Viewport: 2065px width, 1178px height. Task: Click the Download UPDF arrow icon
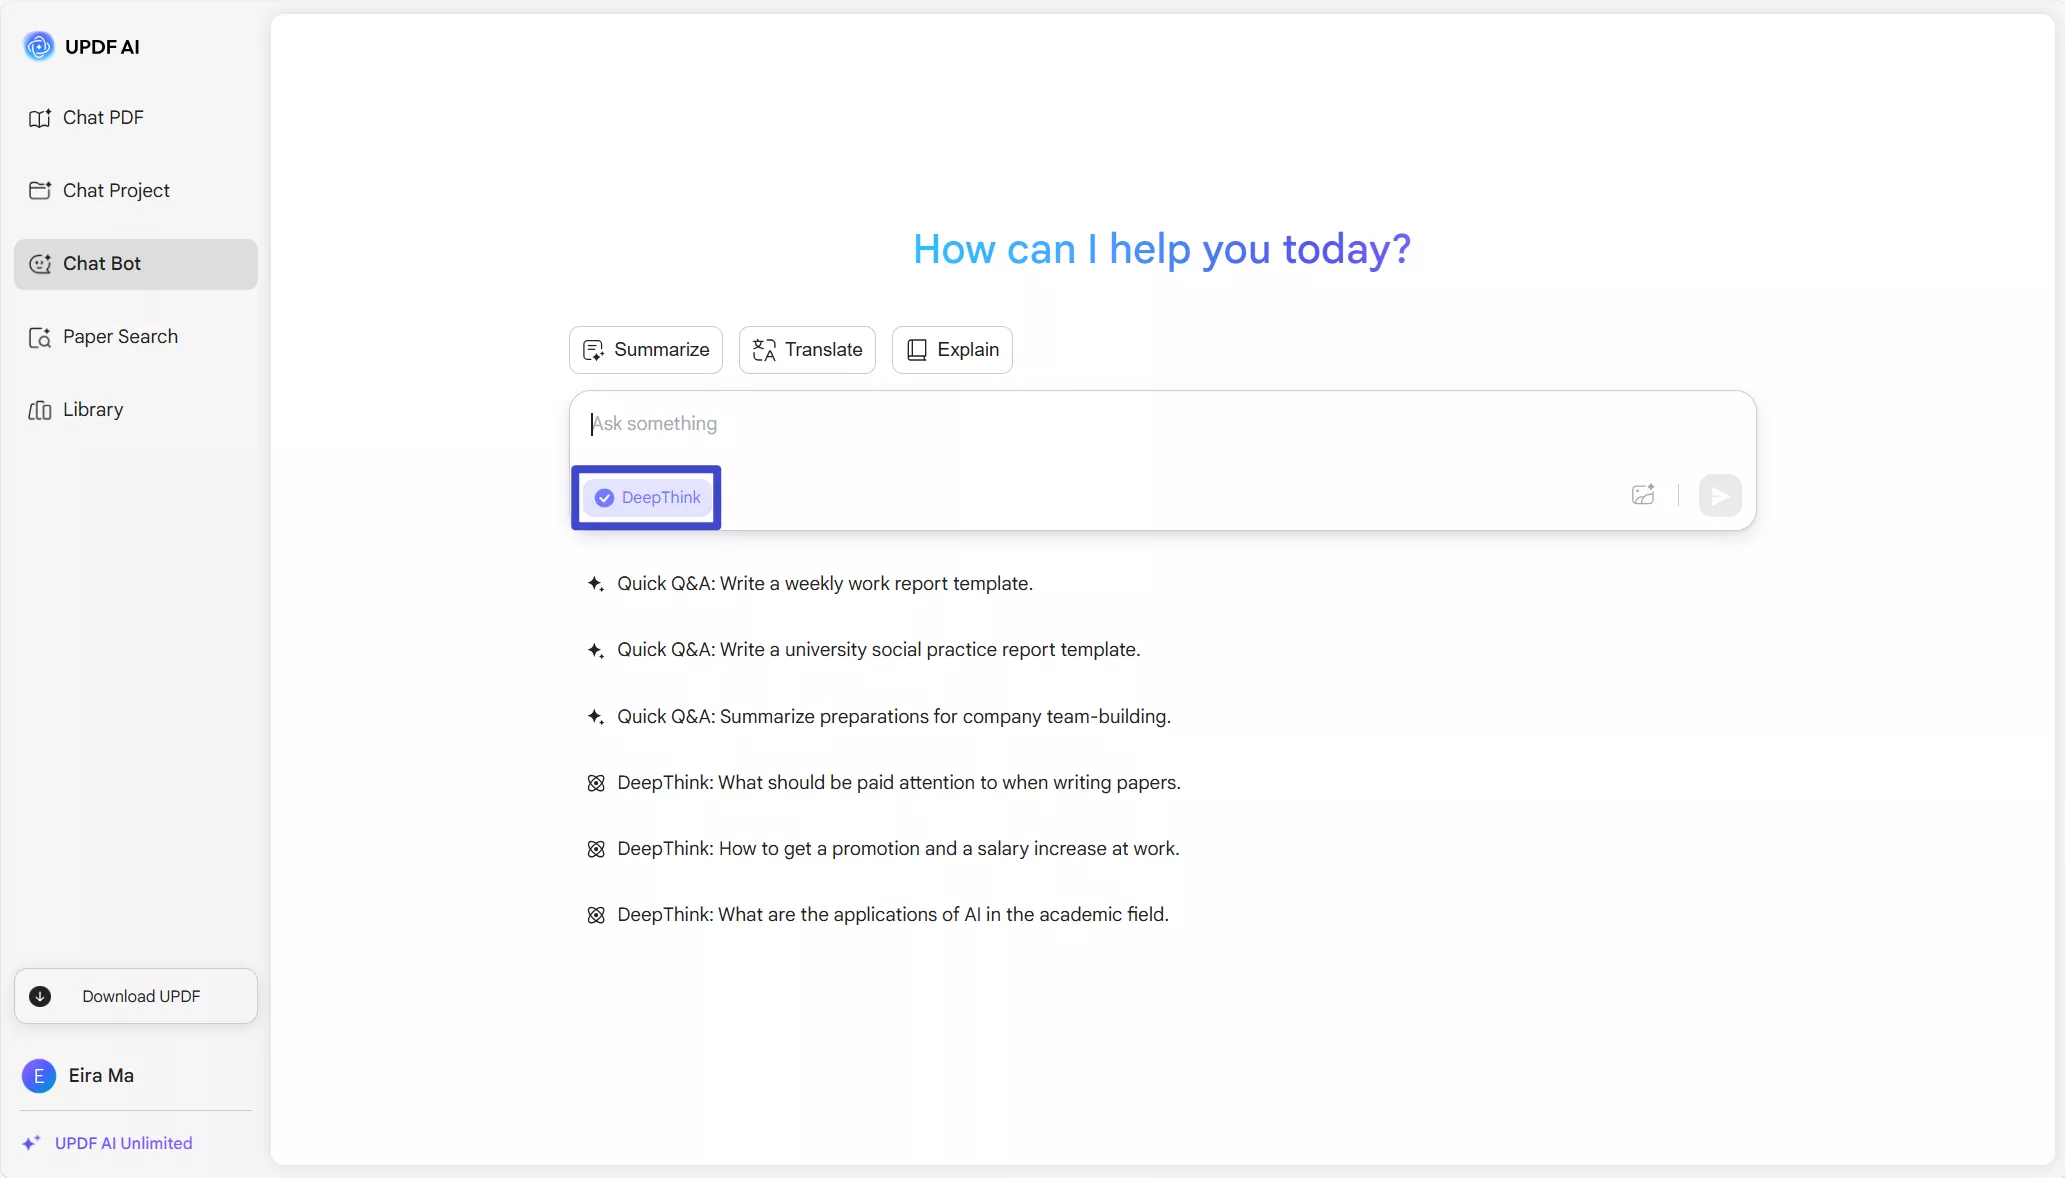pos(40,996)
